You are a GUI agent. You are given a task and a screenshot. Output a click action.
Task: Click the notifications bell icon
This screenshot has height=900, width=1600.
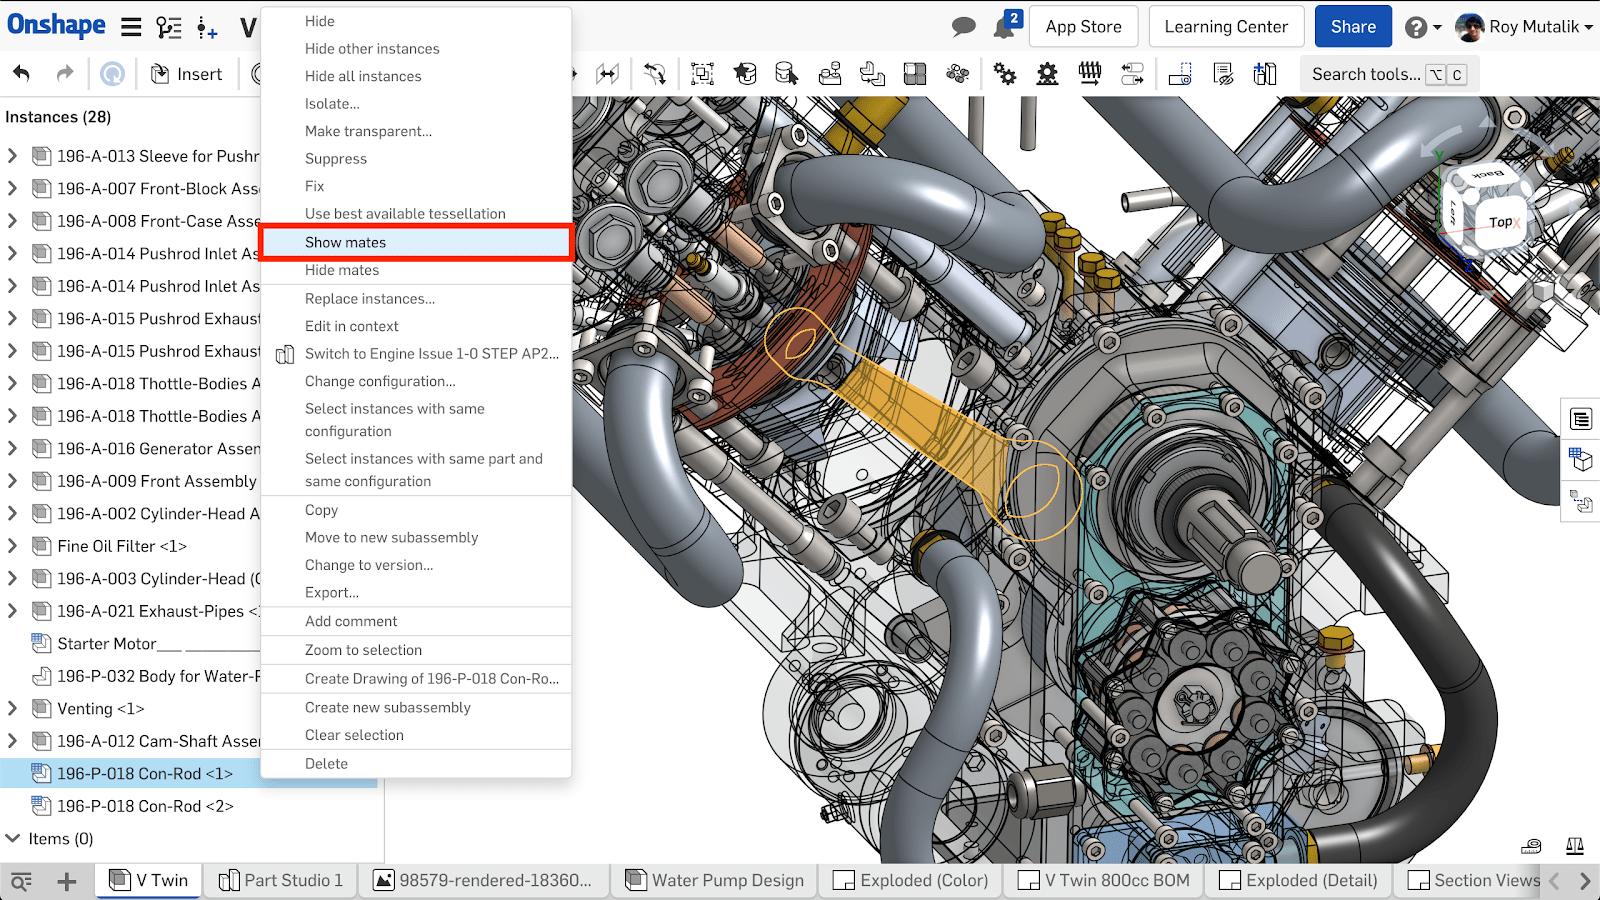(1005, 27)
